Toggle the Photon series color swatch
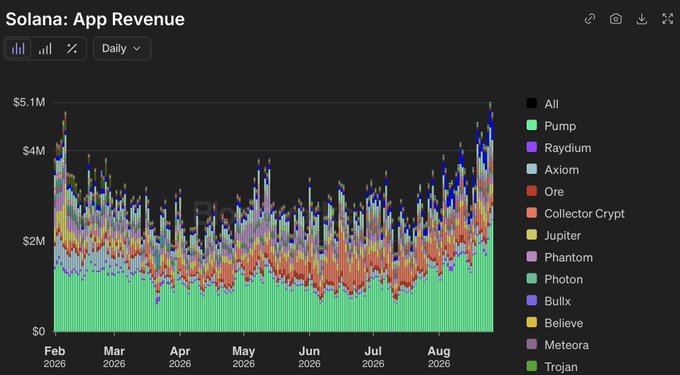 coord(532,279)
